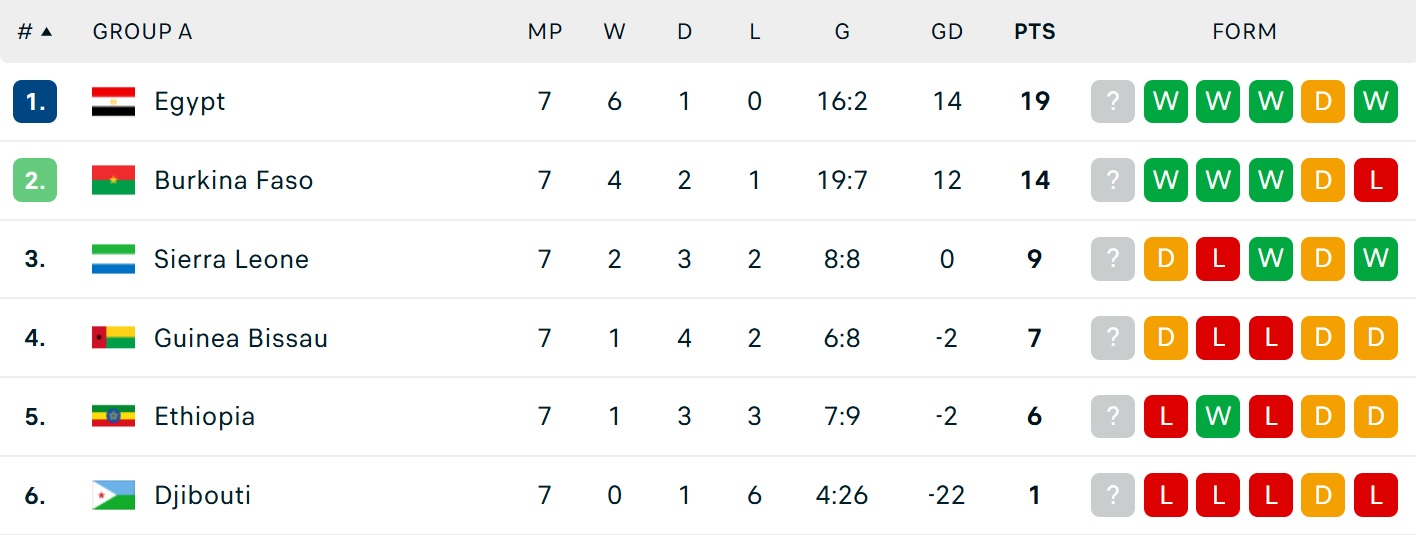Click the Burkina Faso flag icon
The height and width of the screenshot is (535, 1416).
(113, 180)
